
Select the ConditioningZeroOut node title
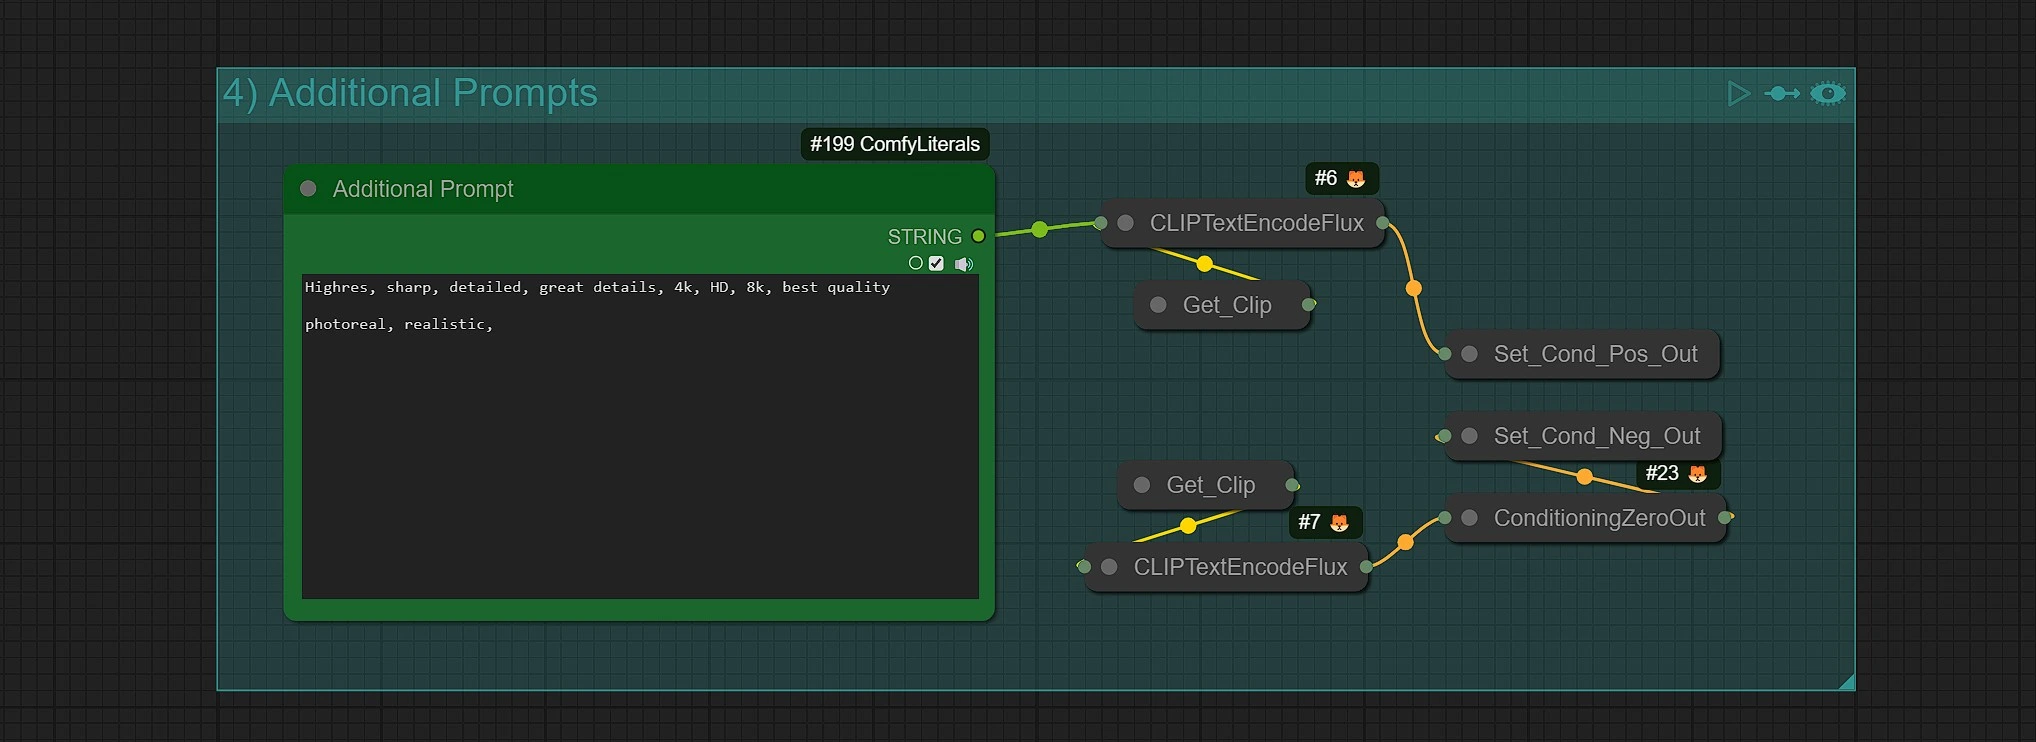[x=1599, y=518]
